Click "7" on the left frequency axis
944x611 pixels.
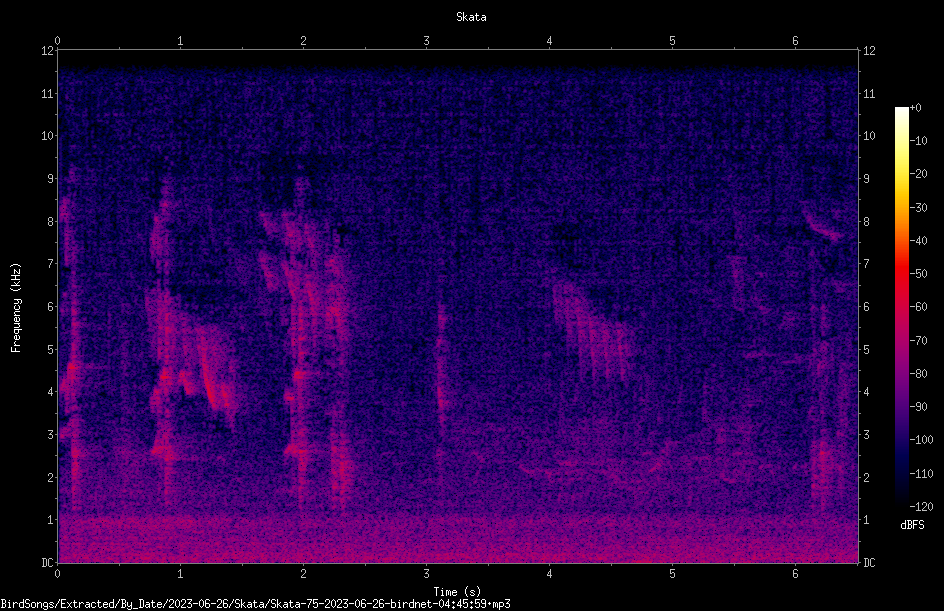[51, 264]
